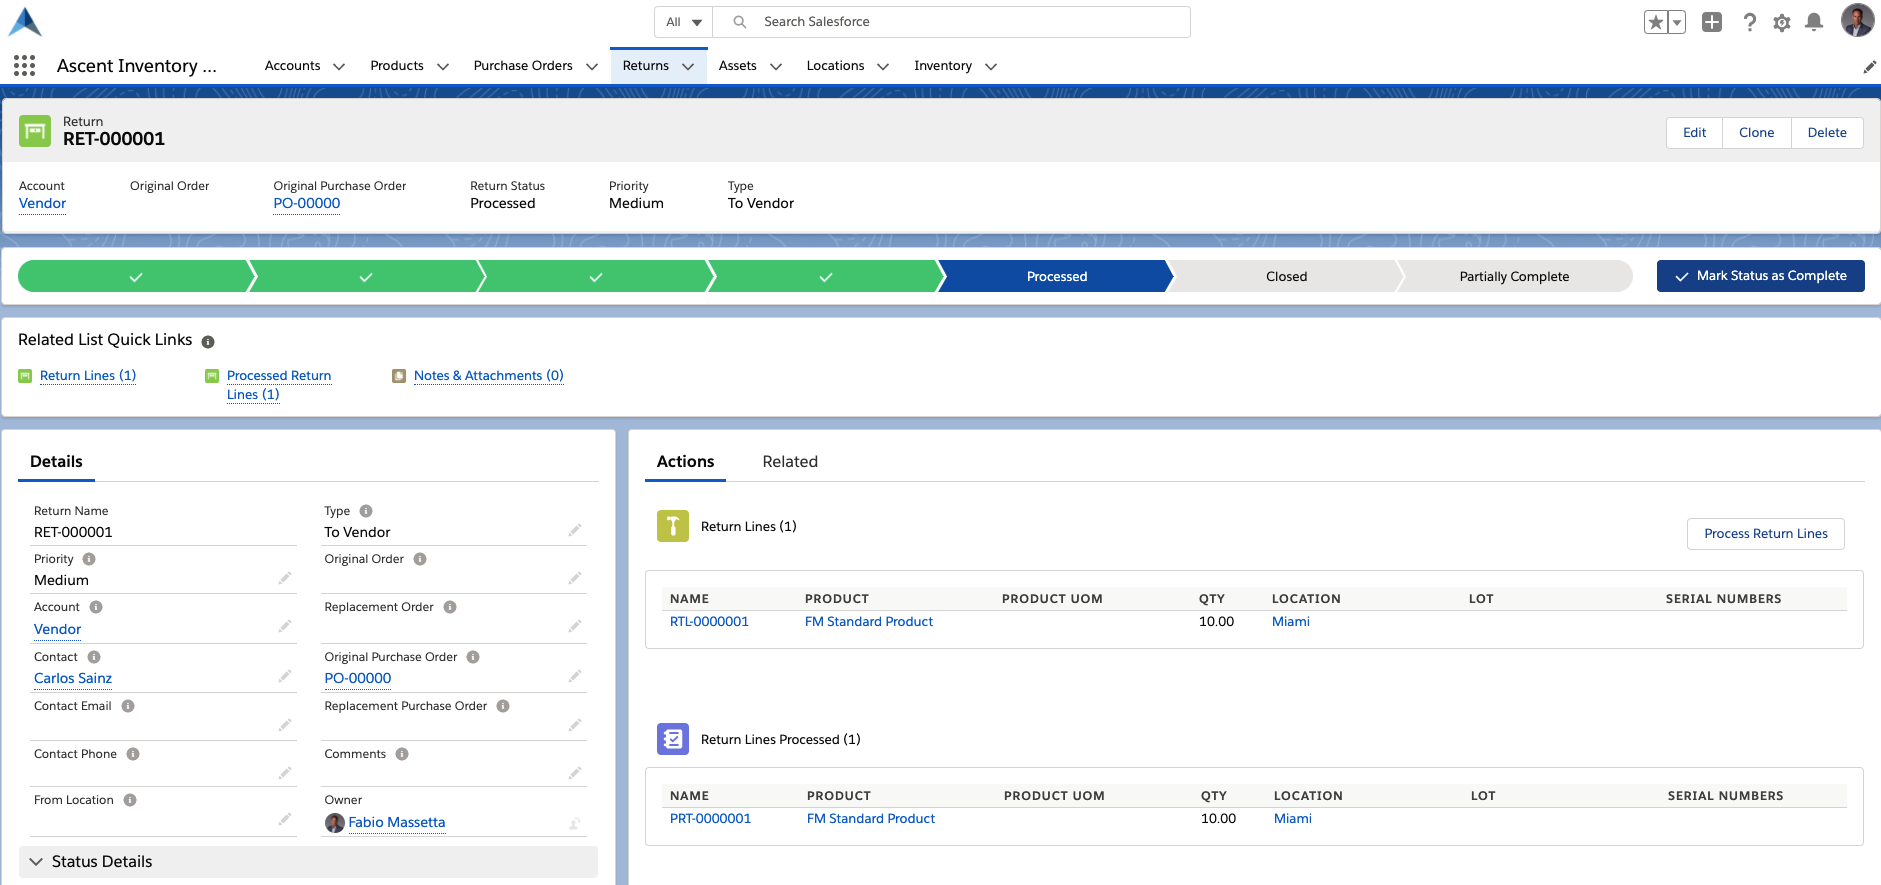The height and width of the screenshot is (885, 1881).
Task: Click the edit pencil for Original Order field
Action: [575, 578]
